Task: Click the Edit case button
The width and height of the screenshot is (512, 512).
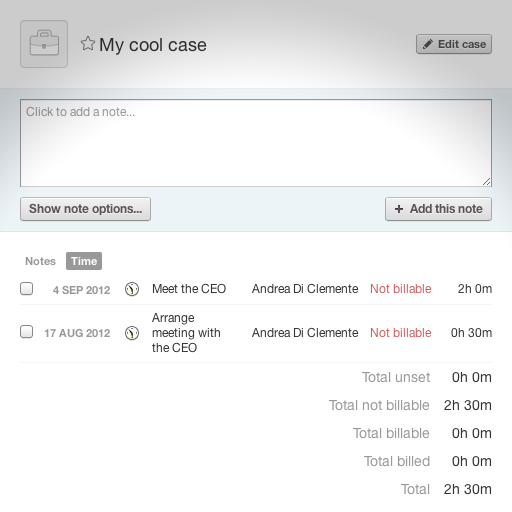Action: 454,44
